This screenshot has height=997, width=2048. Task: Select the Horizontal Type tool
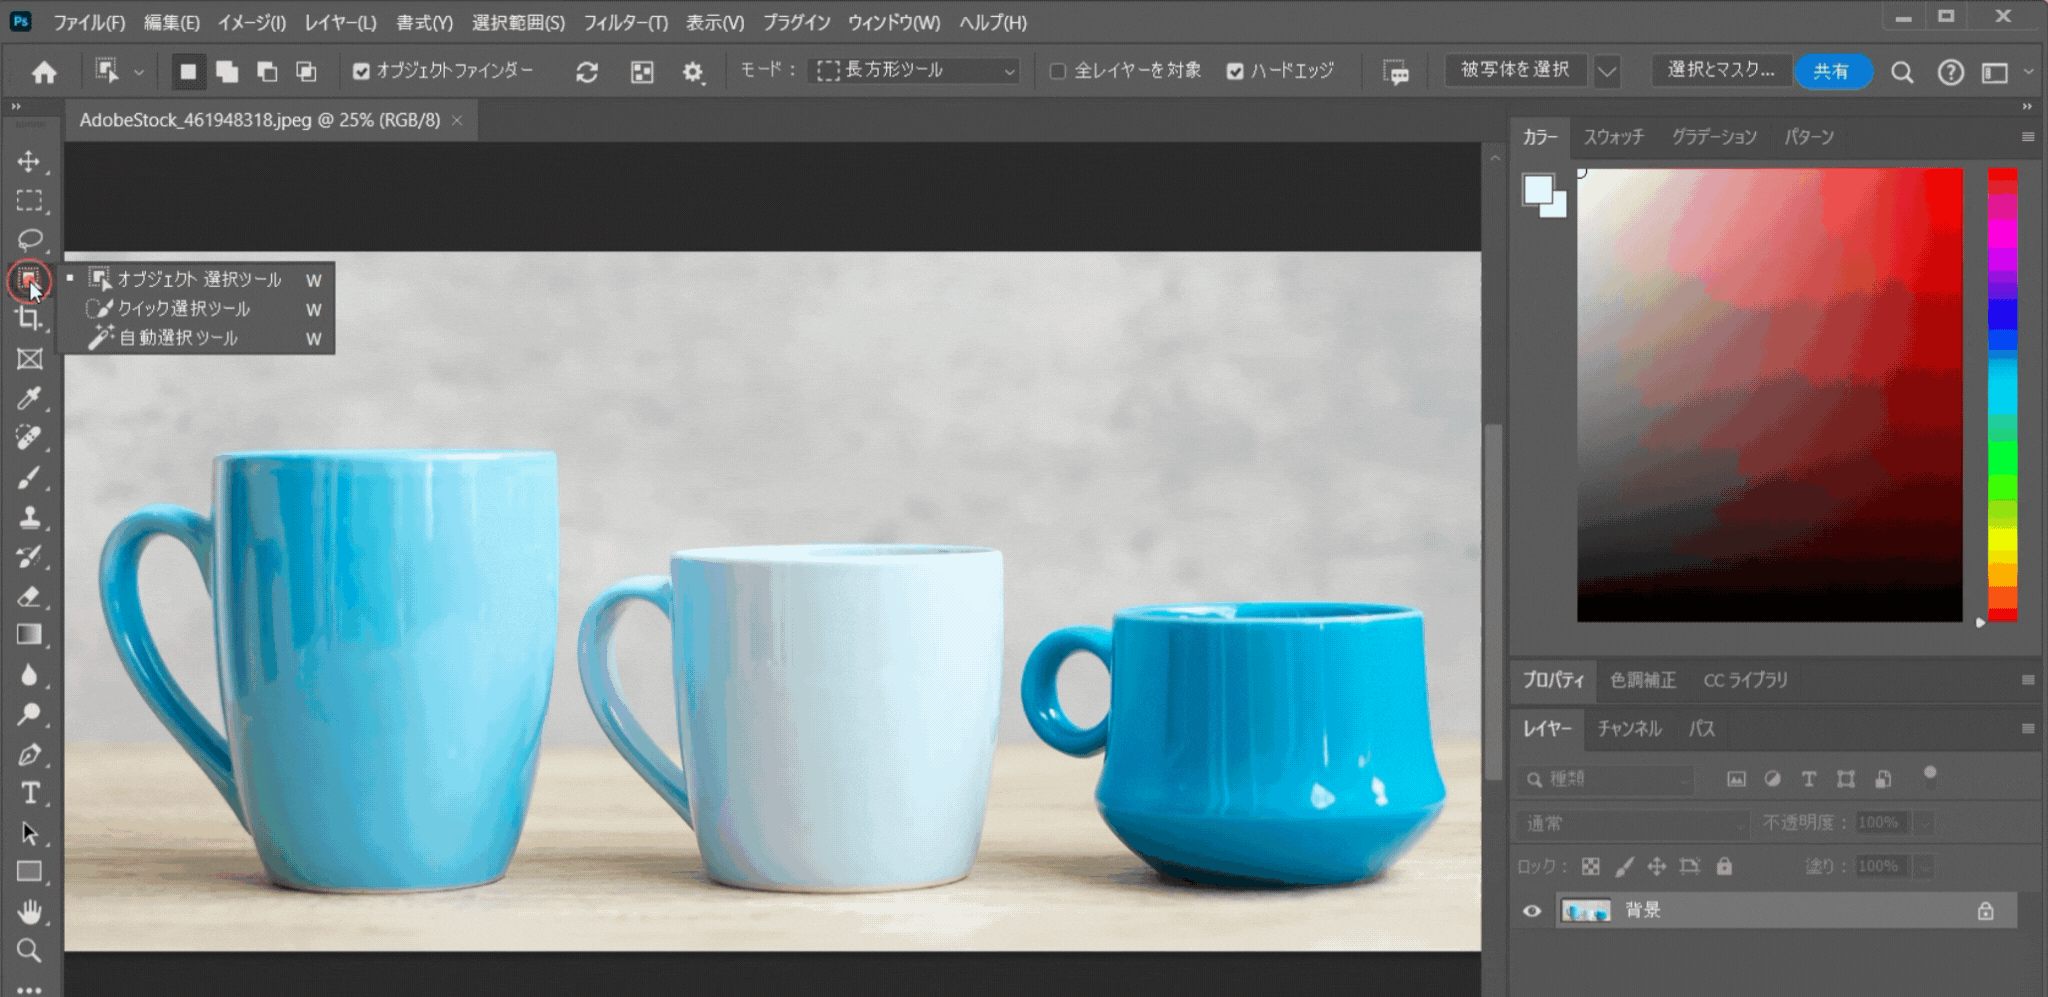[x=29, y=793]
